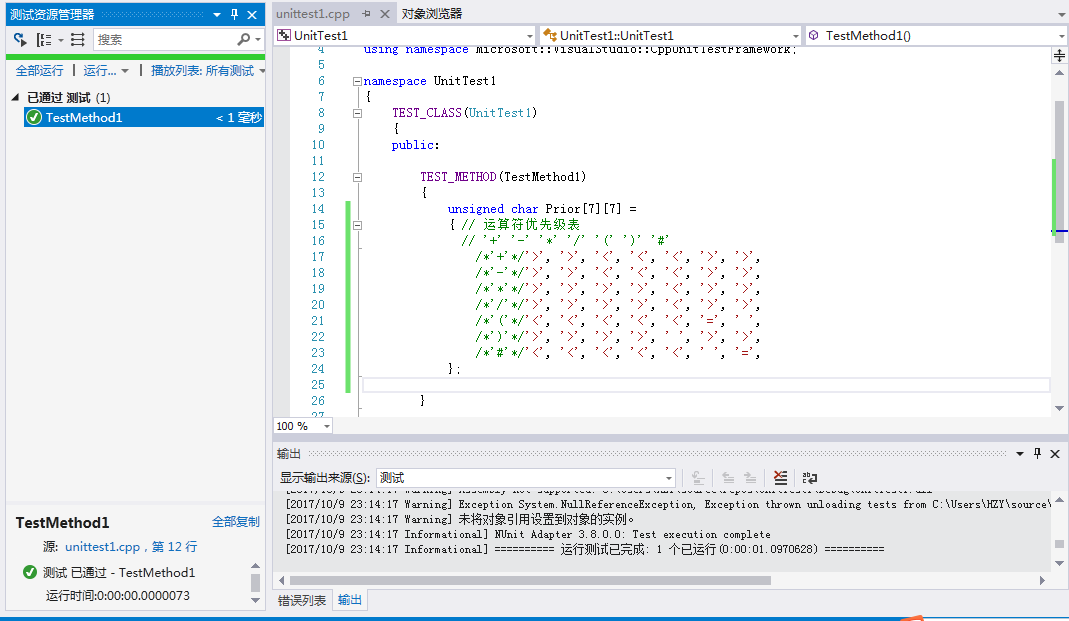
Task: Click the Test Explorer search box
Action: click(165, 40)
